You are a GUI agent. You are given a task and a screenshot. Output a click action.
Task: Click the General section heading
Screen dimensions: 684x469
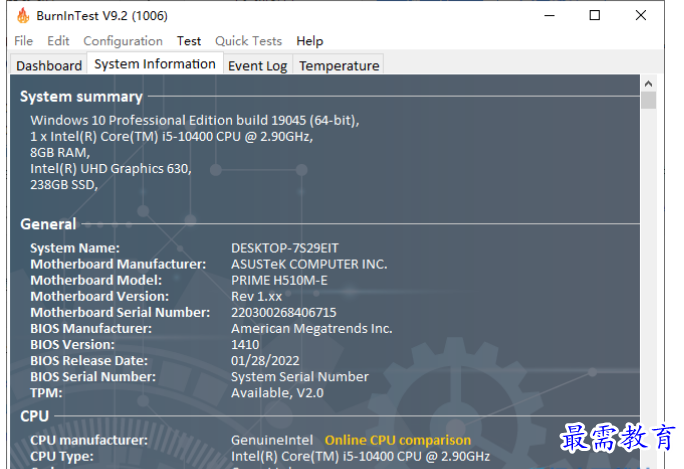pos(48,224)
